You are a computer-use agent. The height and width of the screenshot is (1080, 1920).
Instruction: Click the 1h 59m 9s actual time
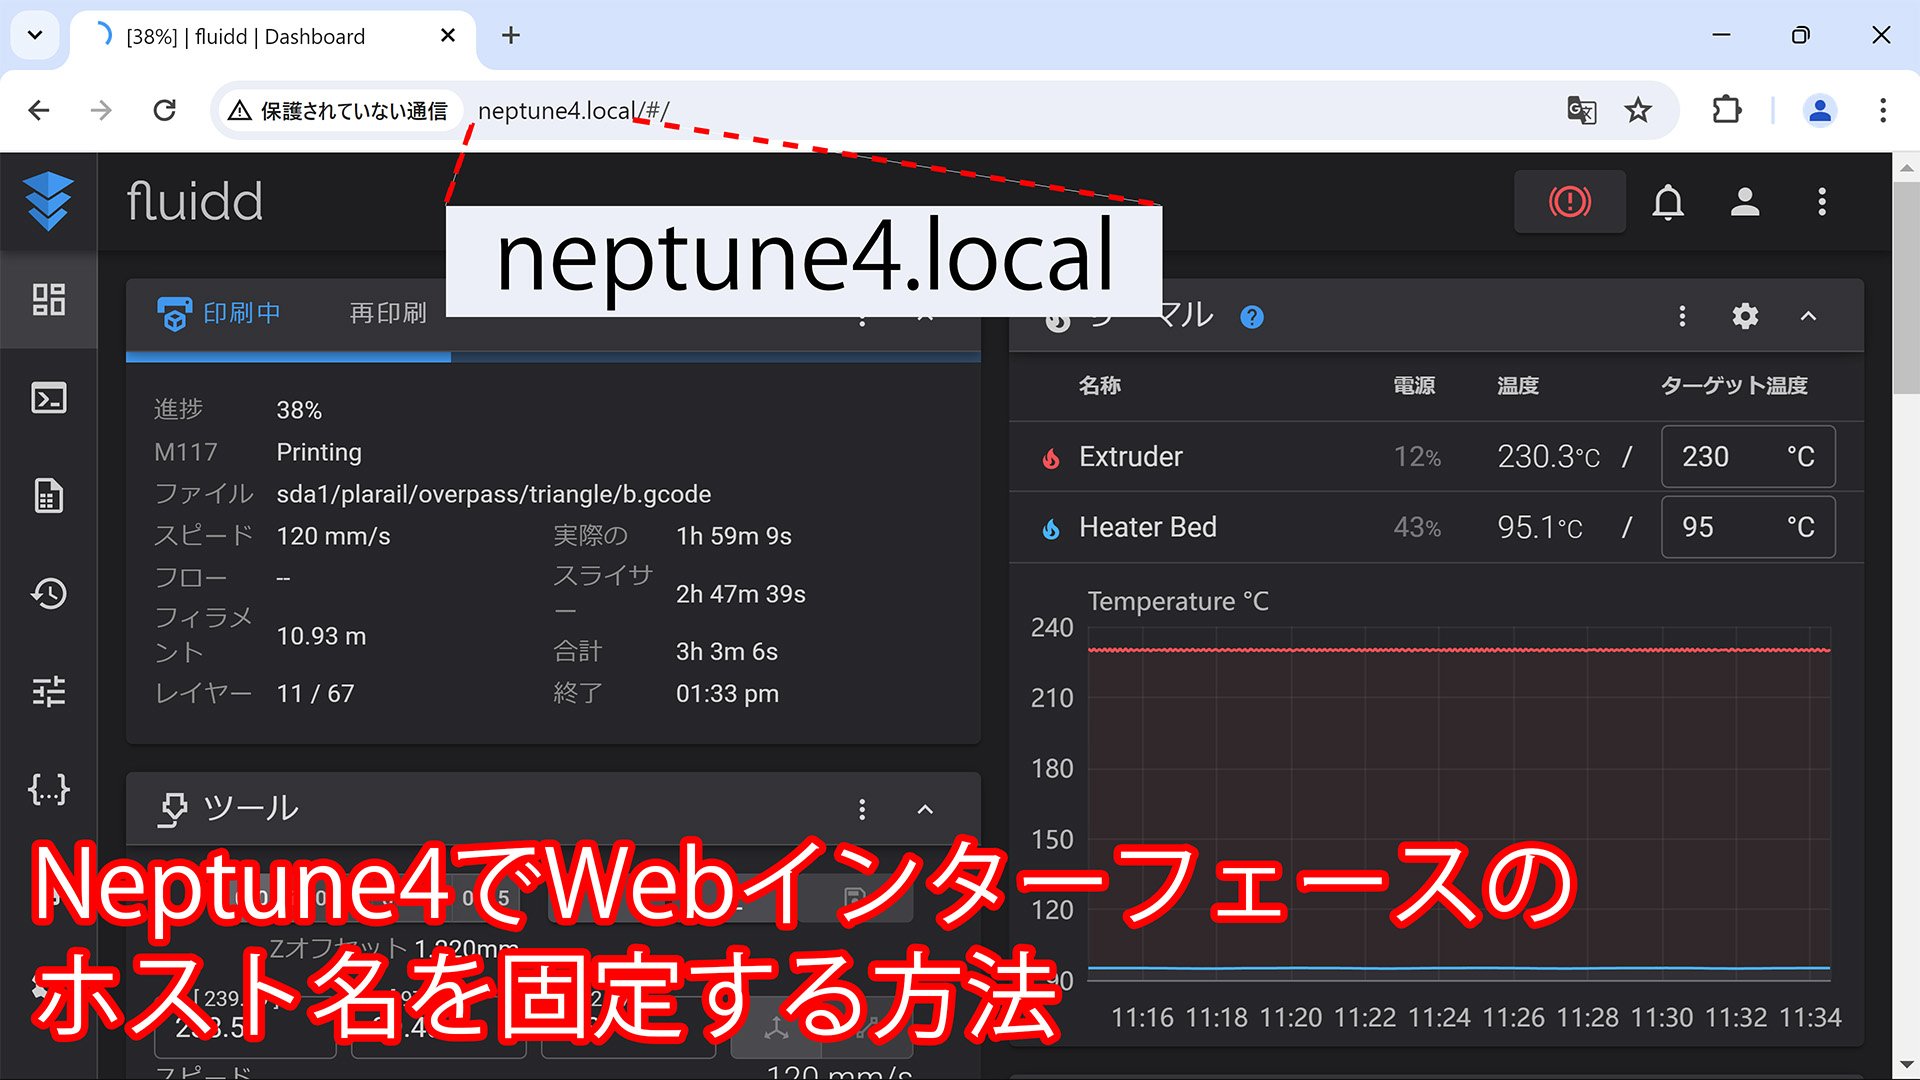click(734, 536)
